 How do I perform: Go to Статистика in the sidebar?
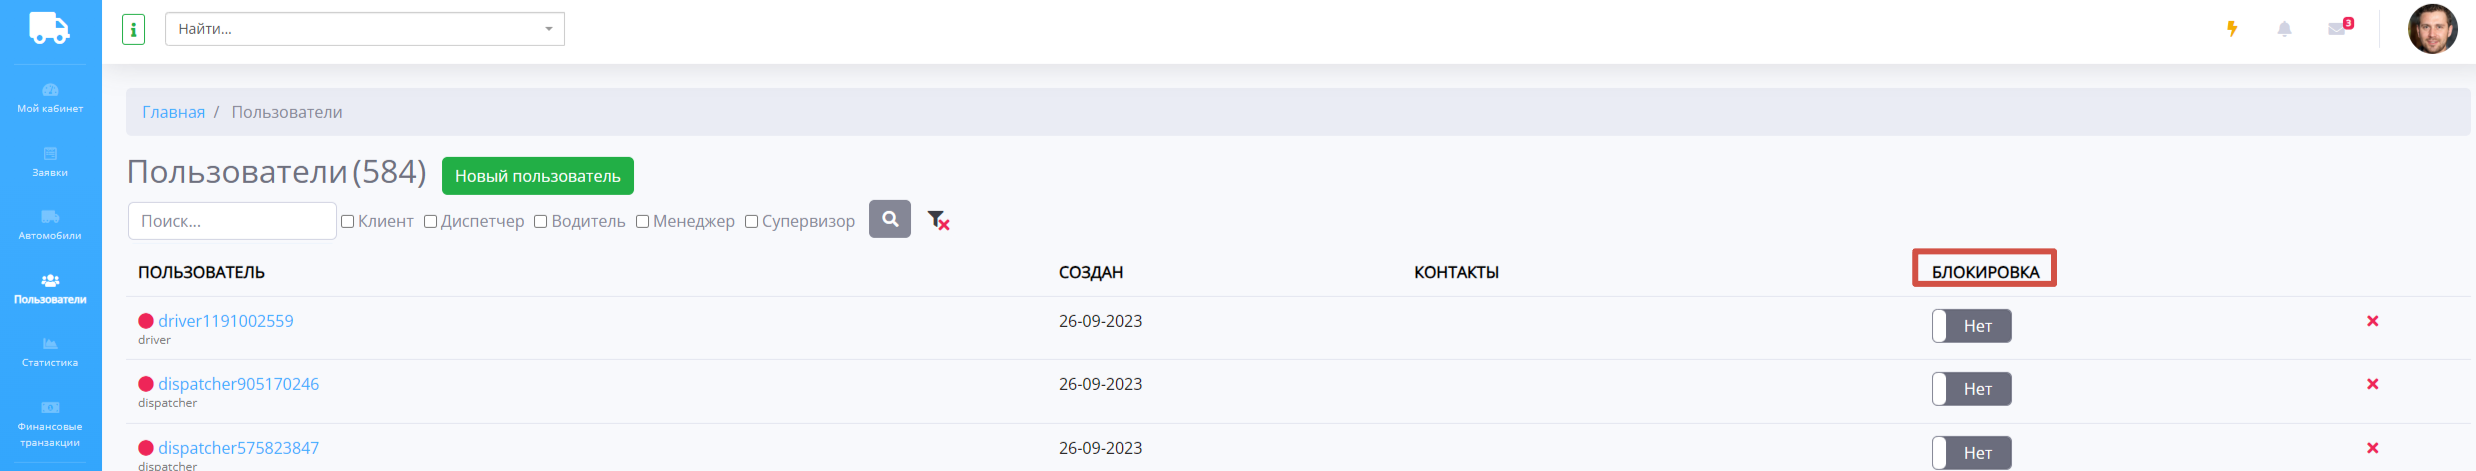click(x=50, y=352)
